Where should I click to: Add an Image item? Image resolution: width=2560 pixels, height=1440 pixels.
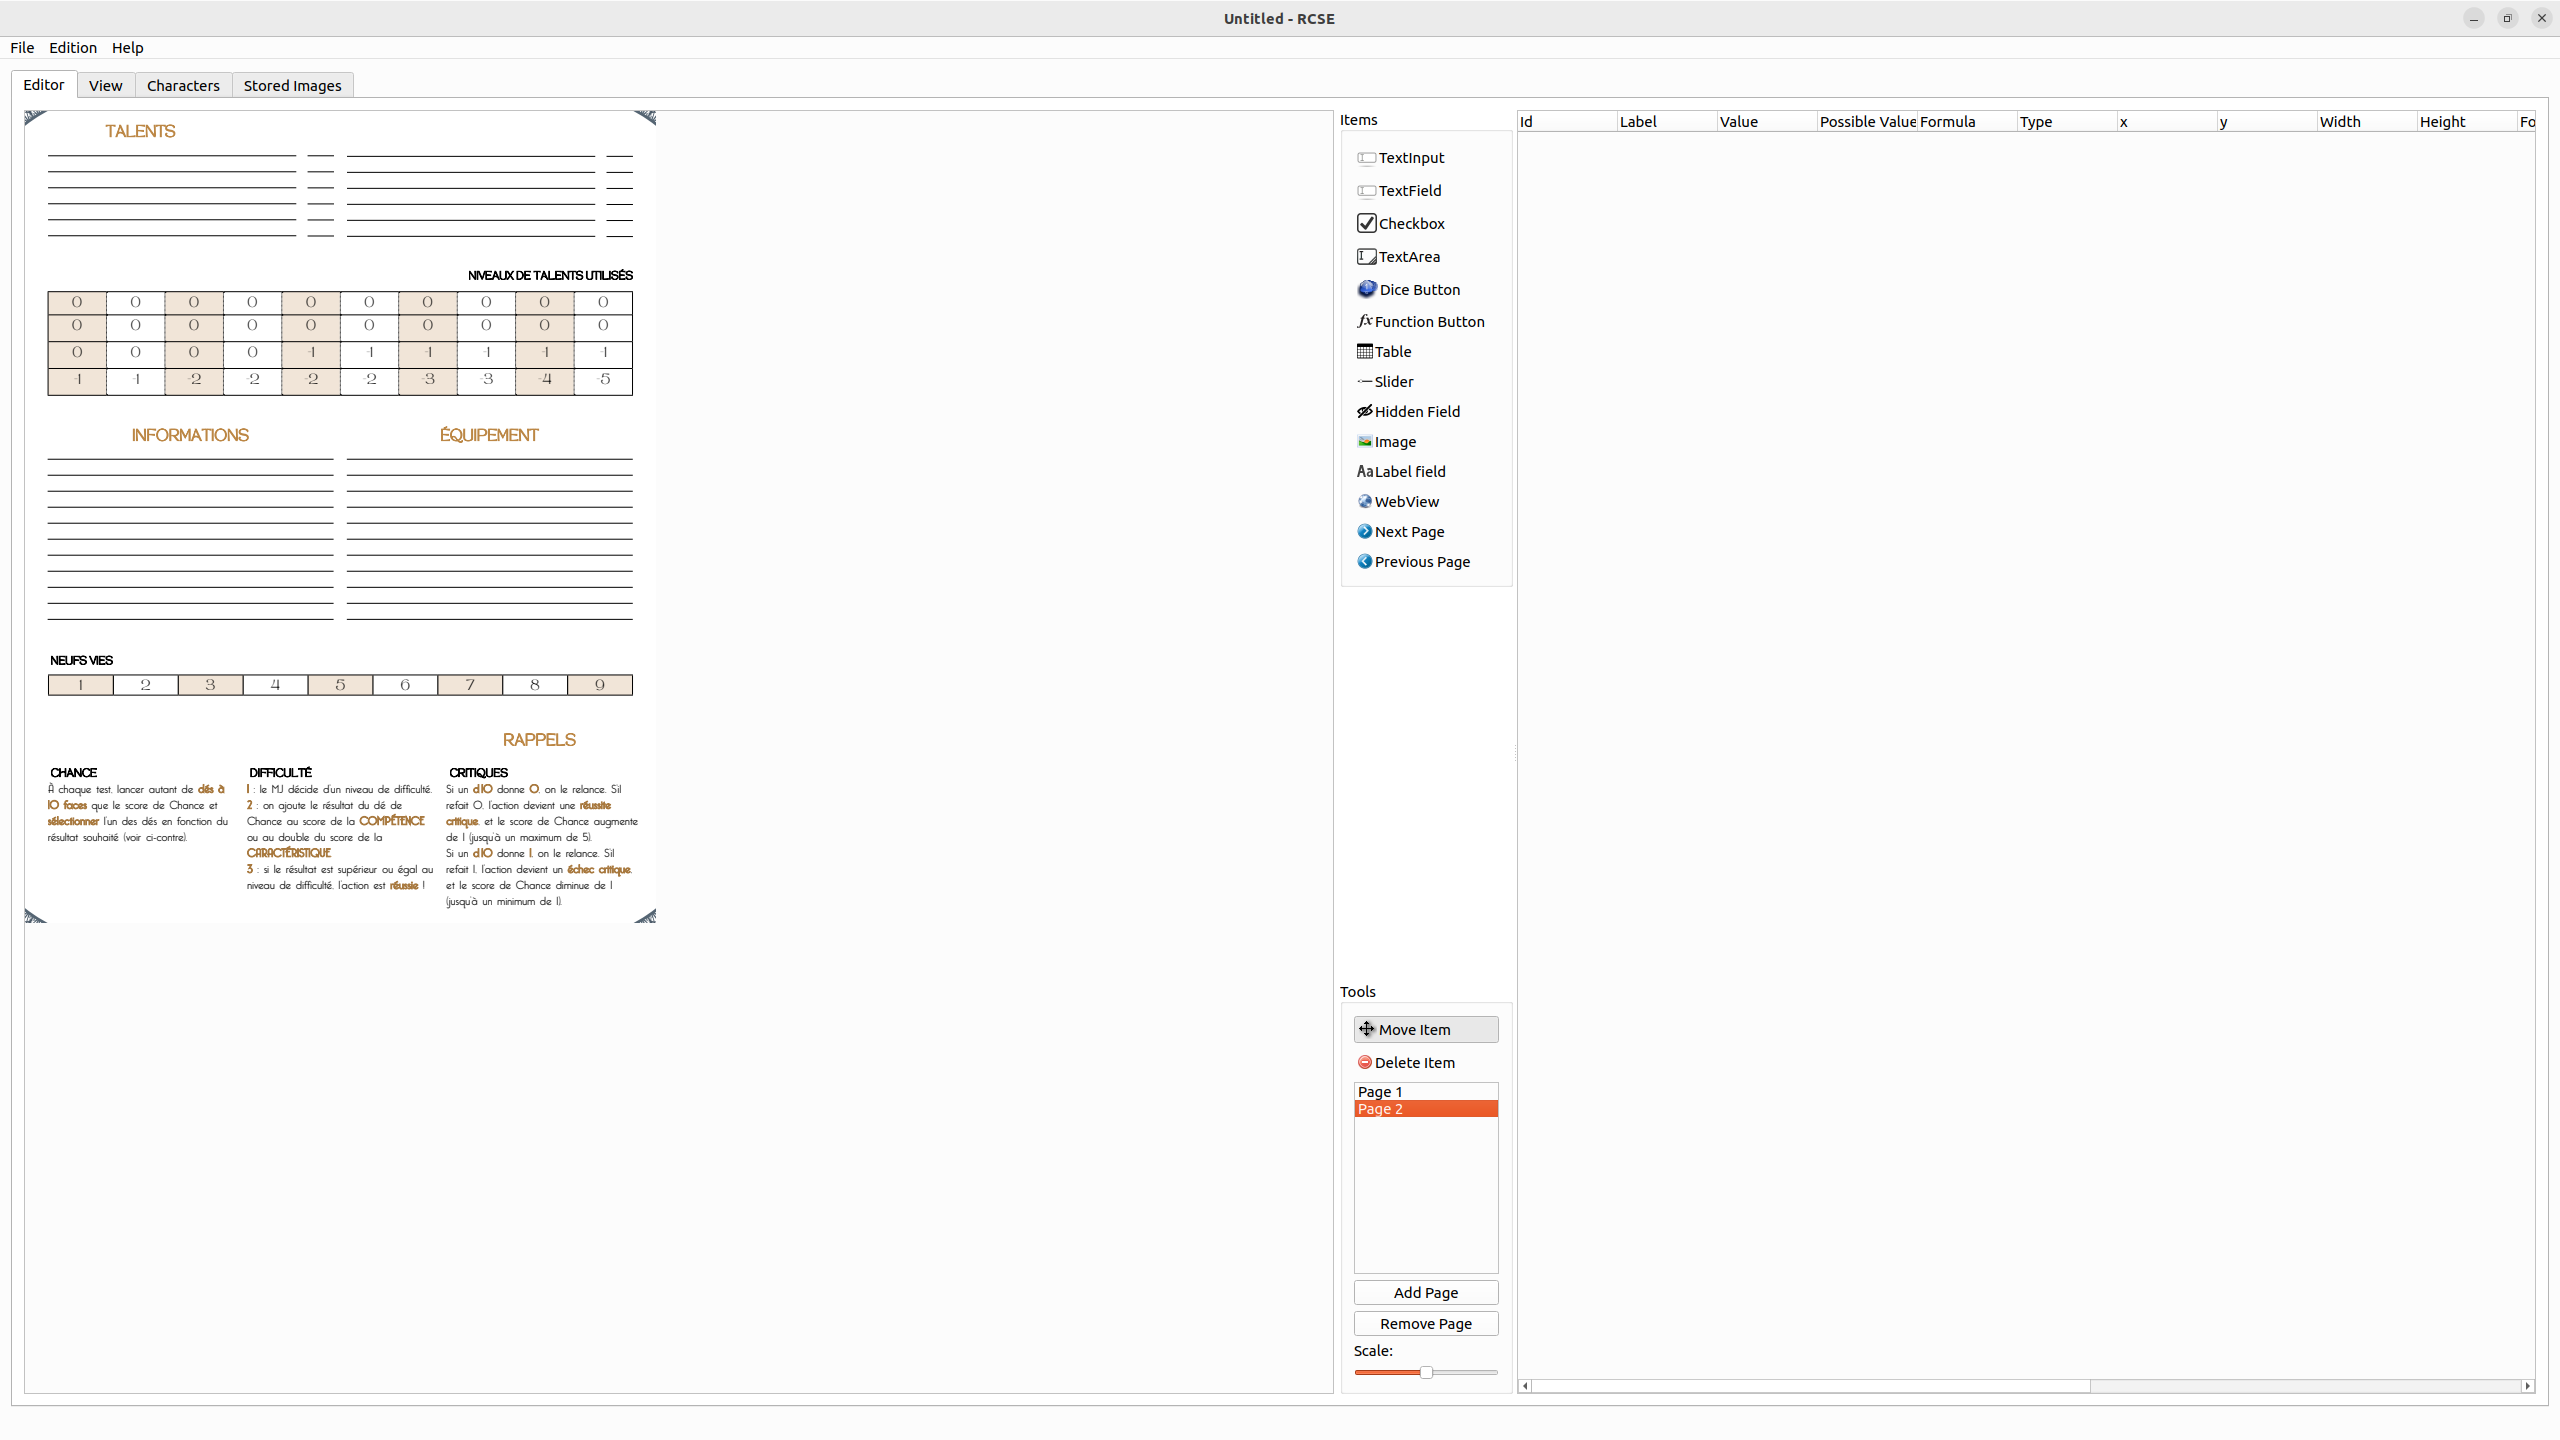click(x=1395, y=441)
